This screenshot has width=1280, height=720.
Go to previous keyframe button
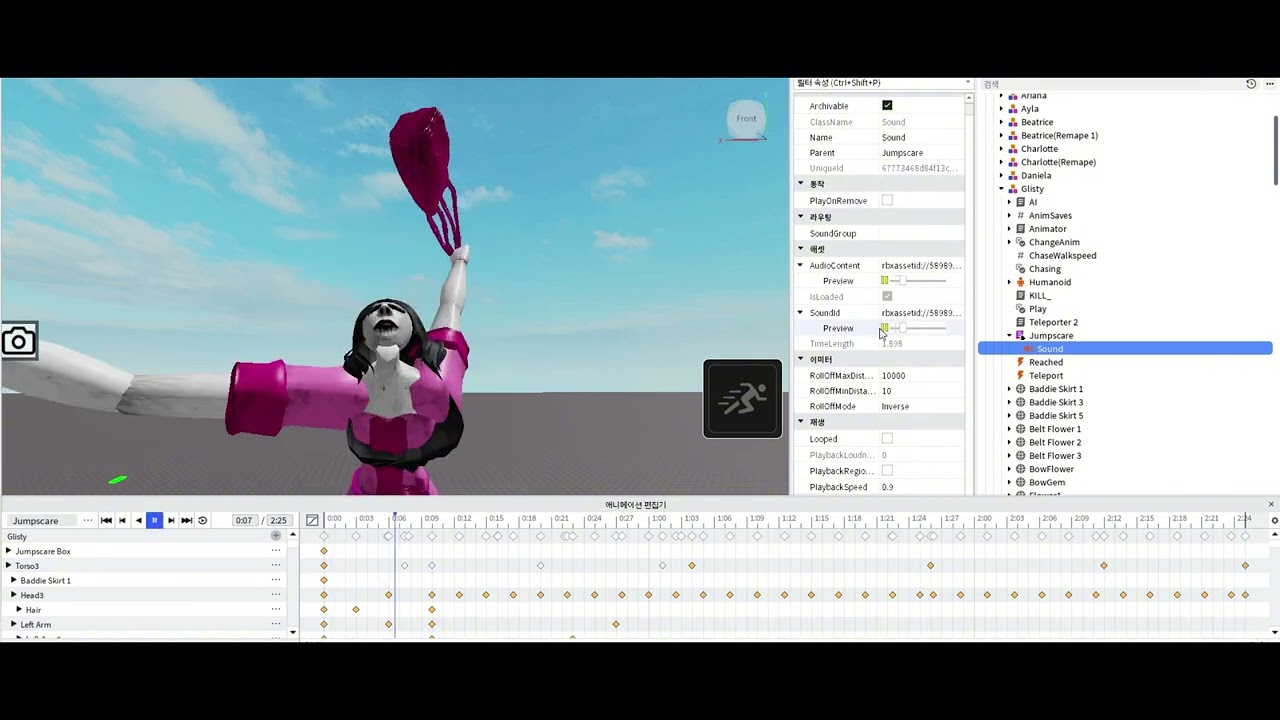coord(122,520)
